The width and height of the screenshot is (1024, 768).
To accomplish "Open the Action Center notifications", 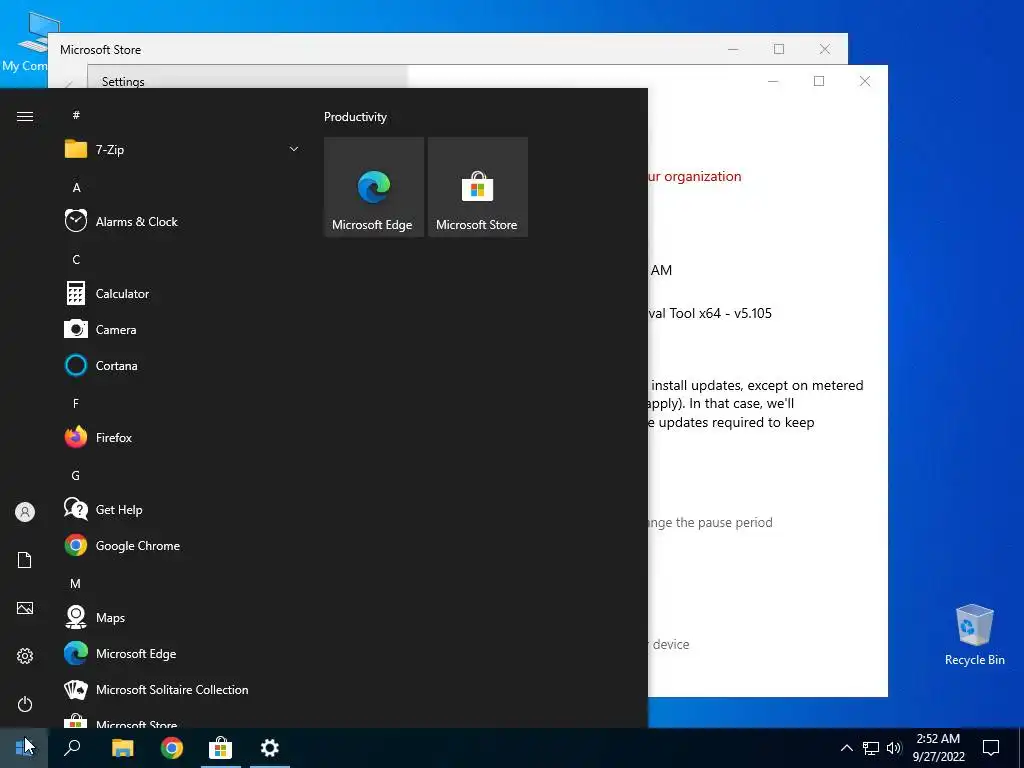I will [x=991, y=748].
